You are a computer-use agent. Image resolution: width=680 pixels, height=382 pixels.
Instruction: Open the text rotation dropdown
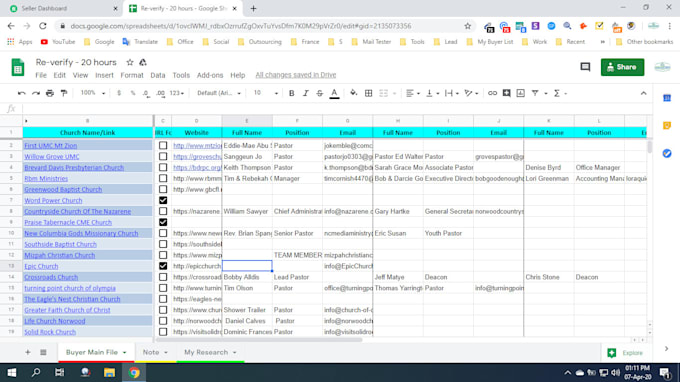coord(471,93)
